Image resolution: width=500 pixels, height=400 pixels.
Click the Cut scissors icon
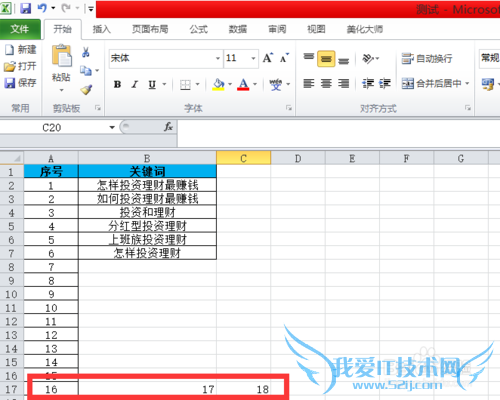(x=86, y=52)
